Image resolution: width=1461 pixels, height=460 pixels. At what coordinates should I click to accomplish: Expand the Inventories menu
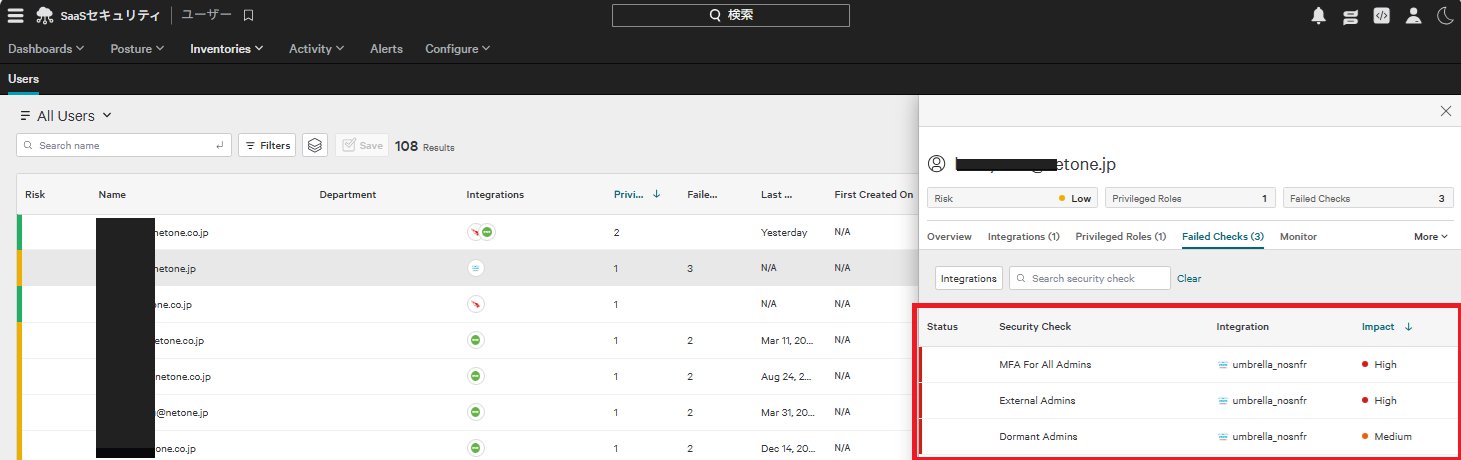tap(226, 49)
